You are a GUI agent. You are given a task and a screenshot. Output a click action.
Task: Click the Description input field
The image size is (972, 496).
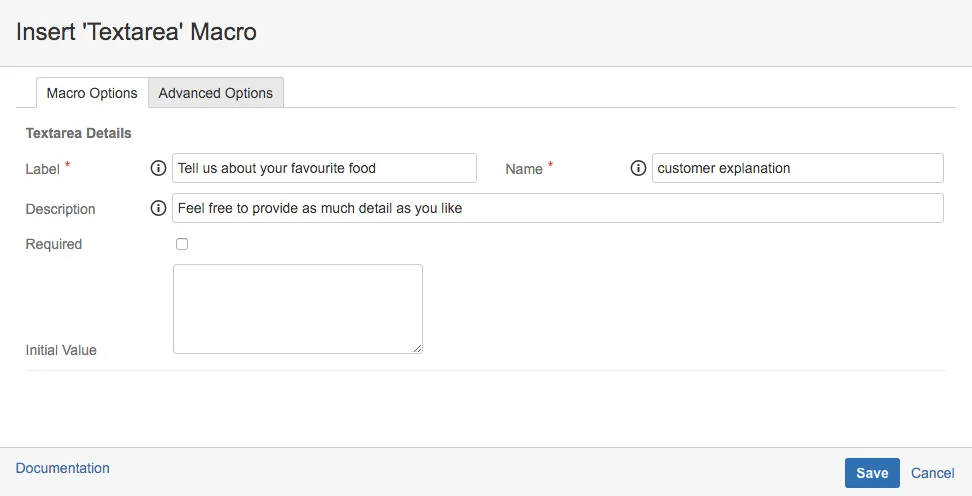coord(558,208)
